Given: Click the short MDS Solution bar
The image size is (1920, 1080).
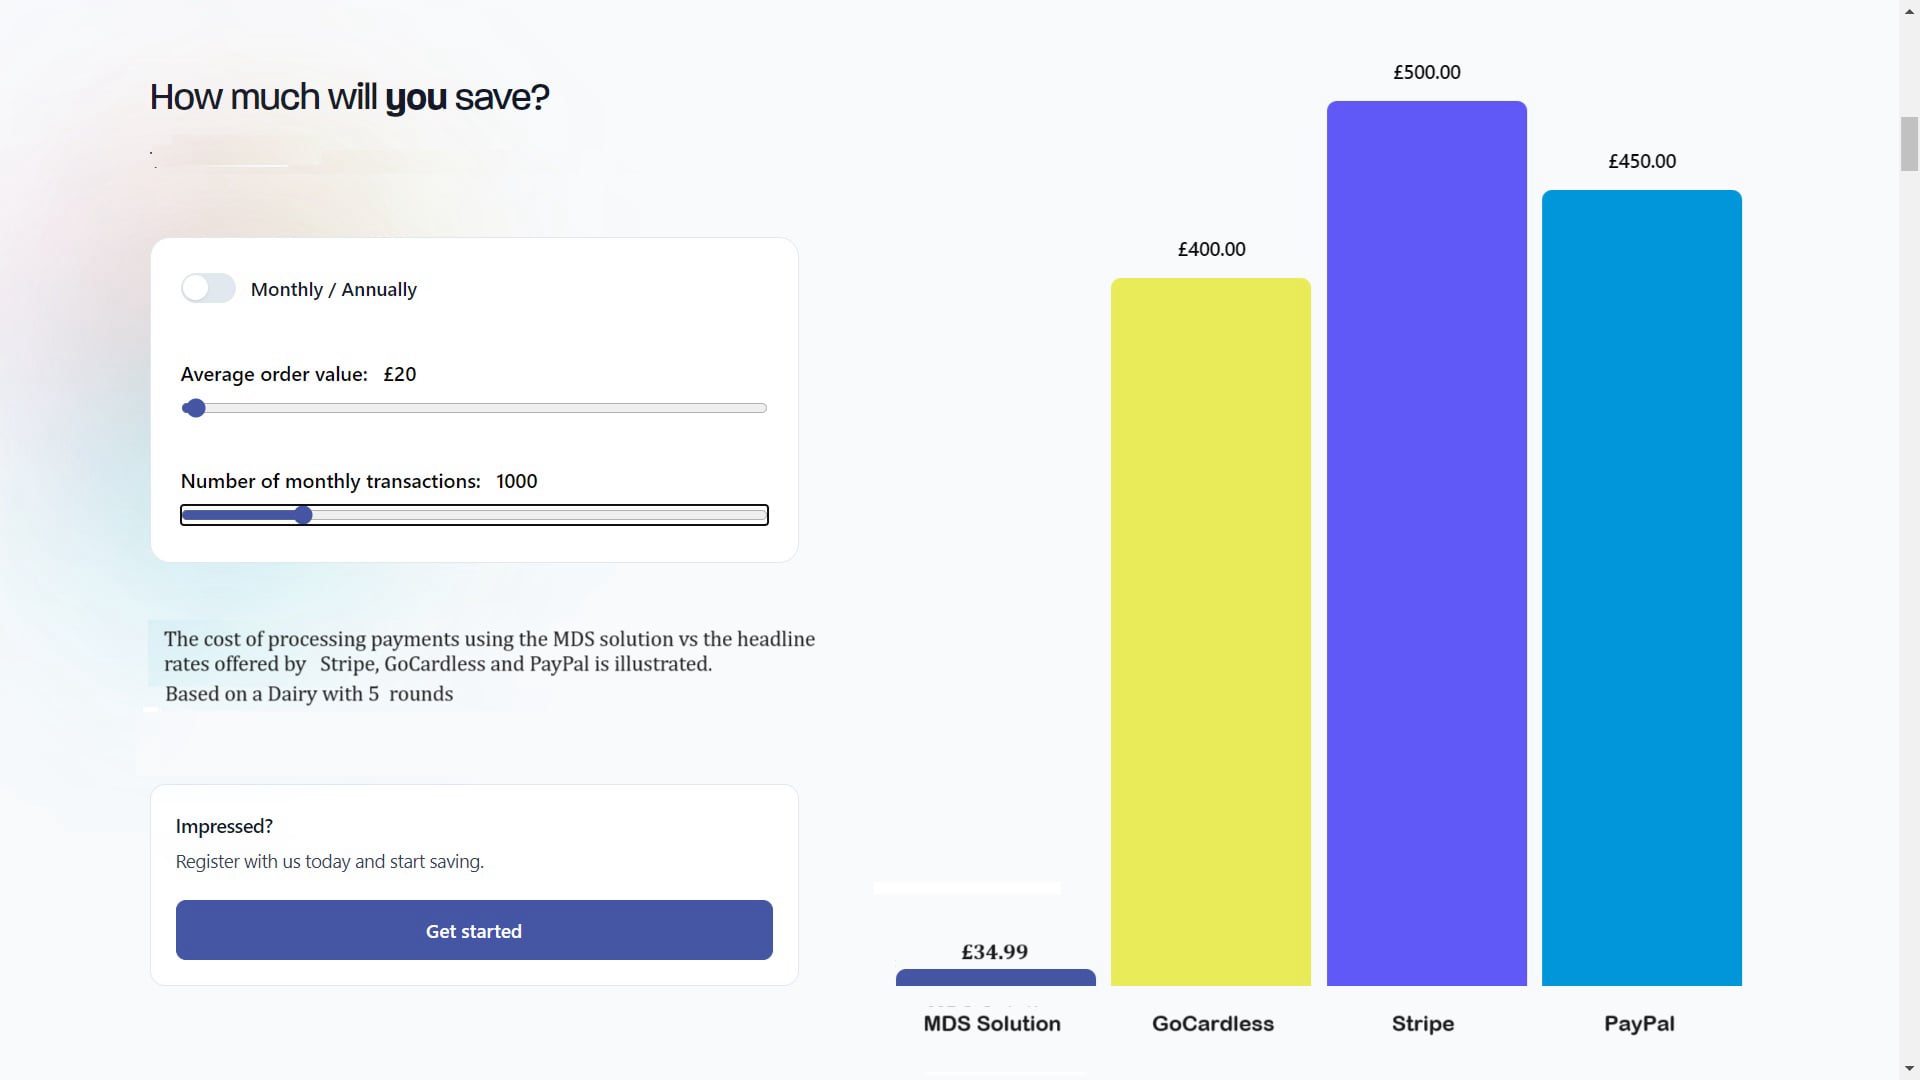Looking at the screenshot, I should (x=995, y=977).
